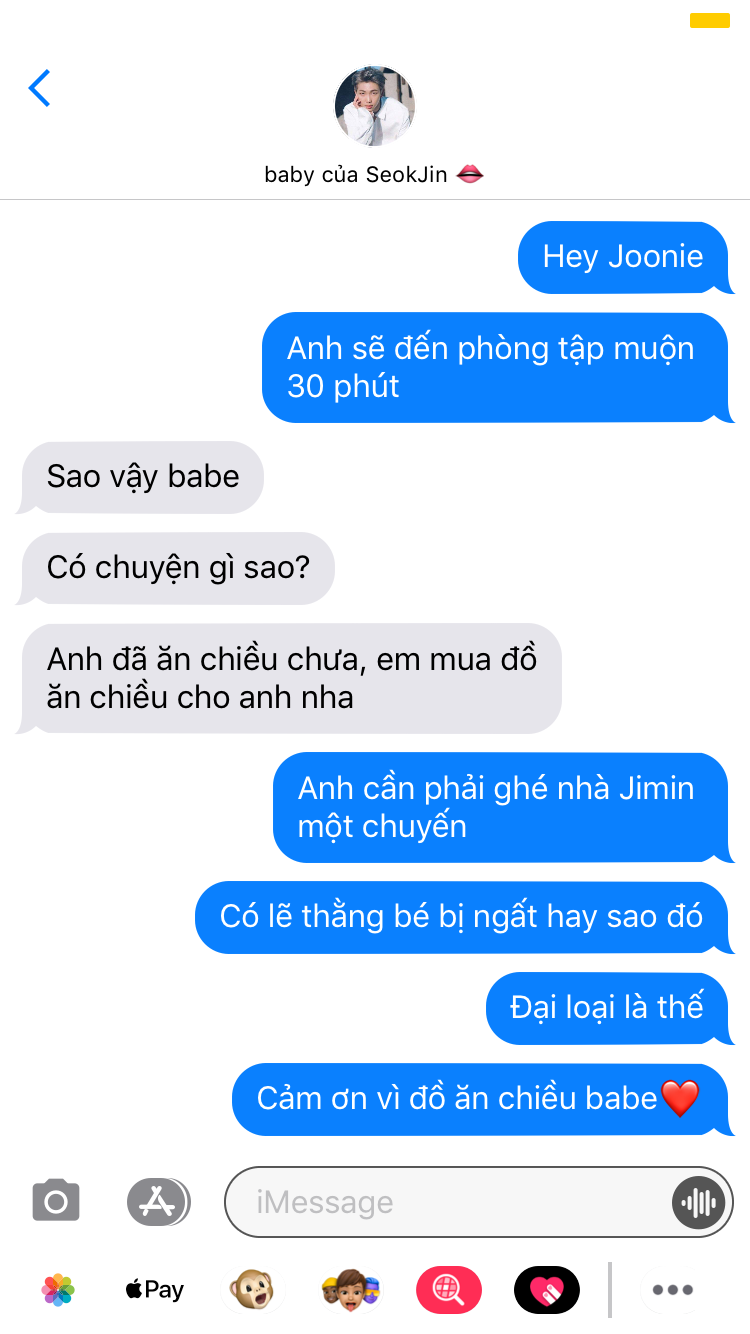
Task: Select Apple Pay in app drawer
Action: coord(155,1289)
